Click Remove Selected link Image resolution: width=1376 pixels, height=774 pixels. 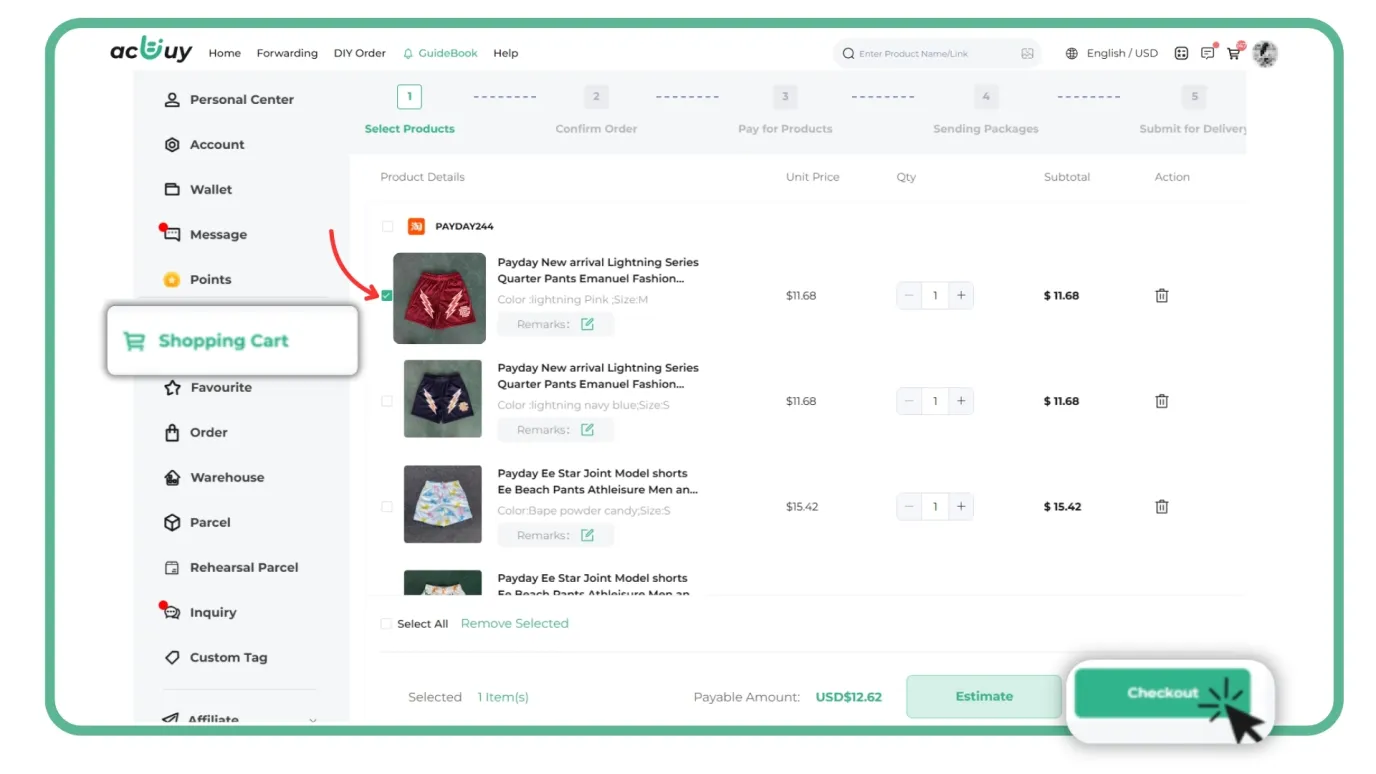click(x=514, y=624)
